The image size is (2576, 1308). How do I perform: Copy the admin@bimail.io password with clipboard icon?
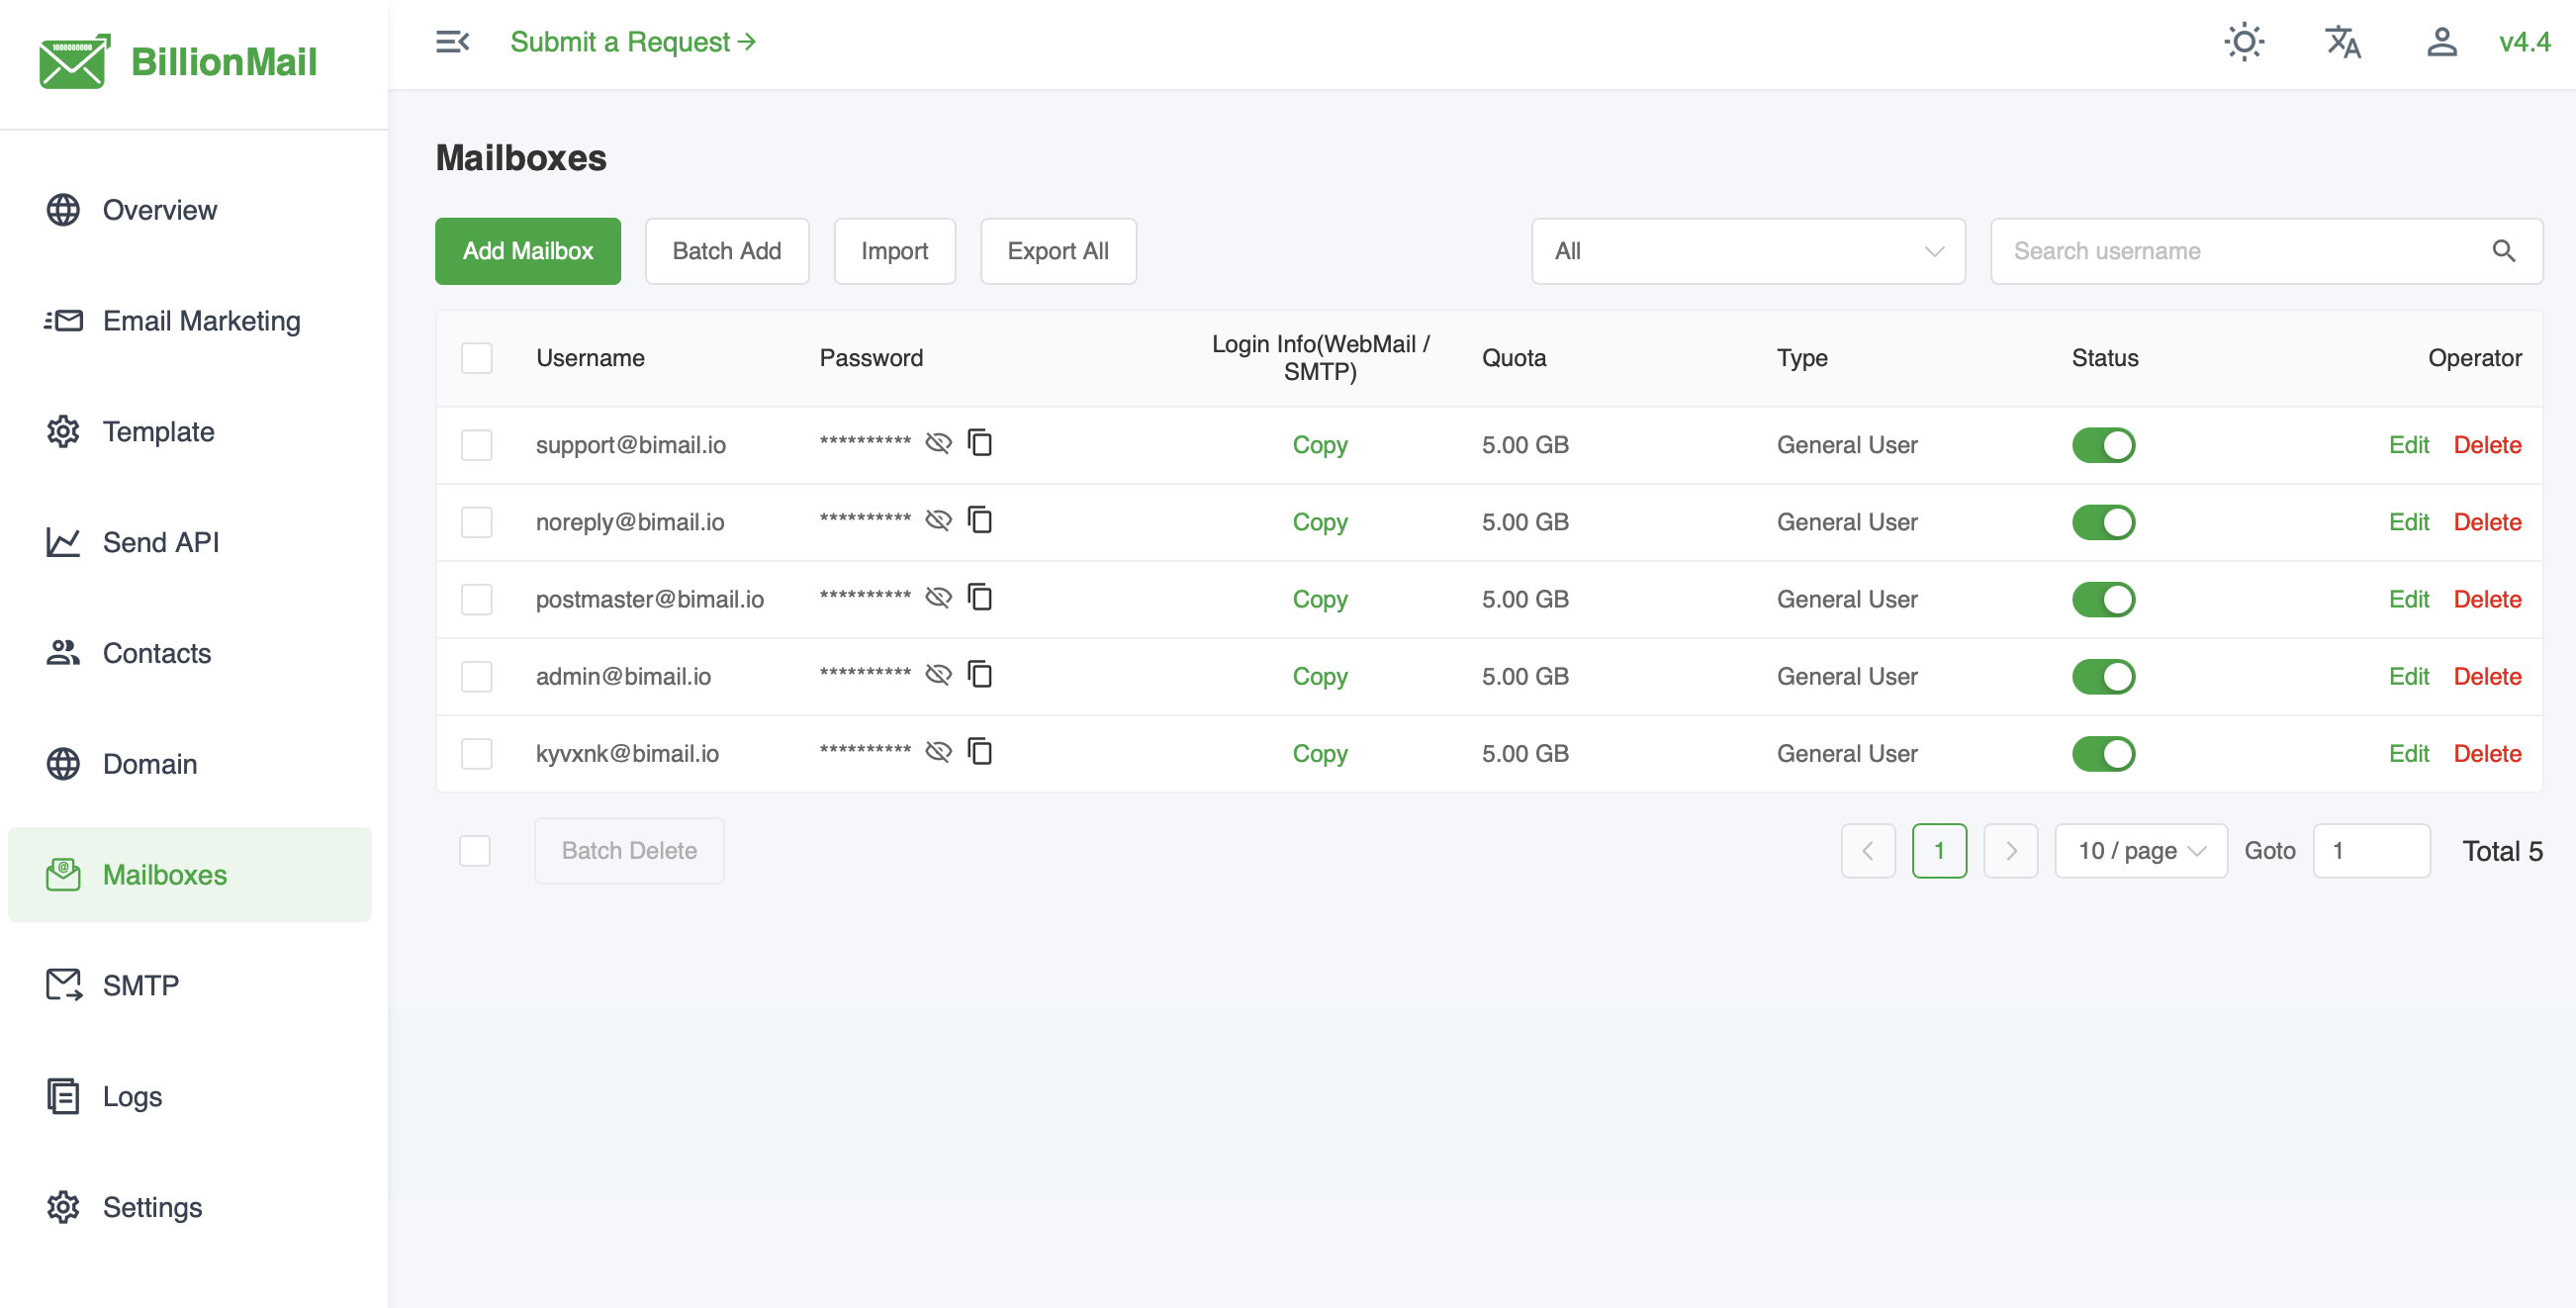coord(980,675)
